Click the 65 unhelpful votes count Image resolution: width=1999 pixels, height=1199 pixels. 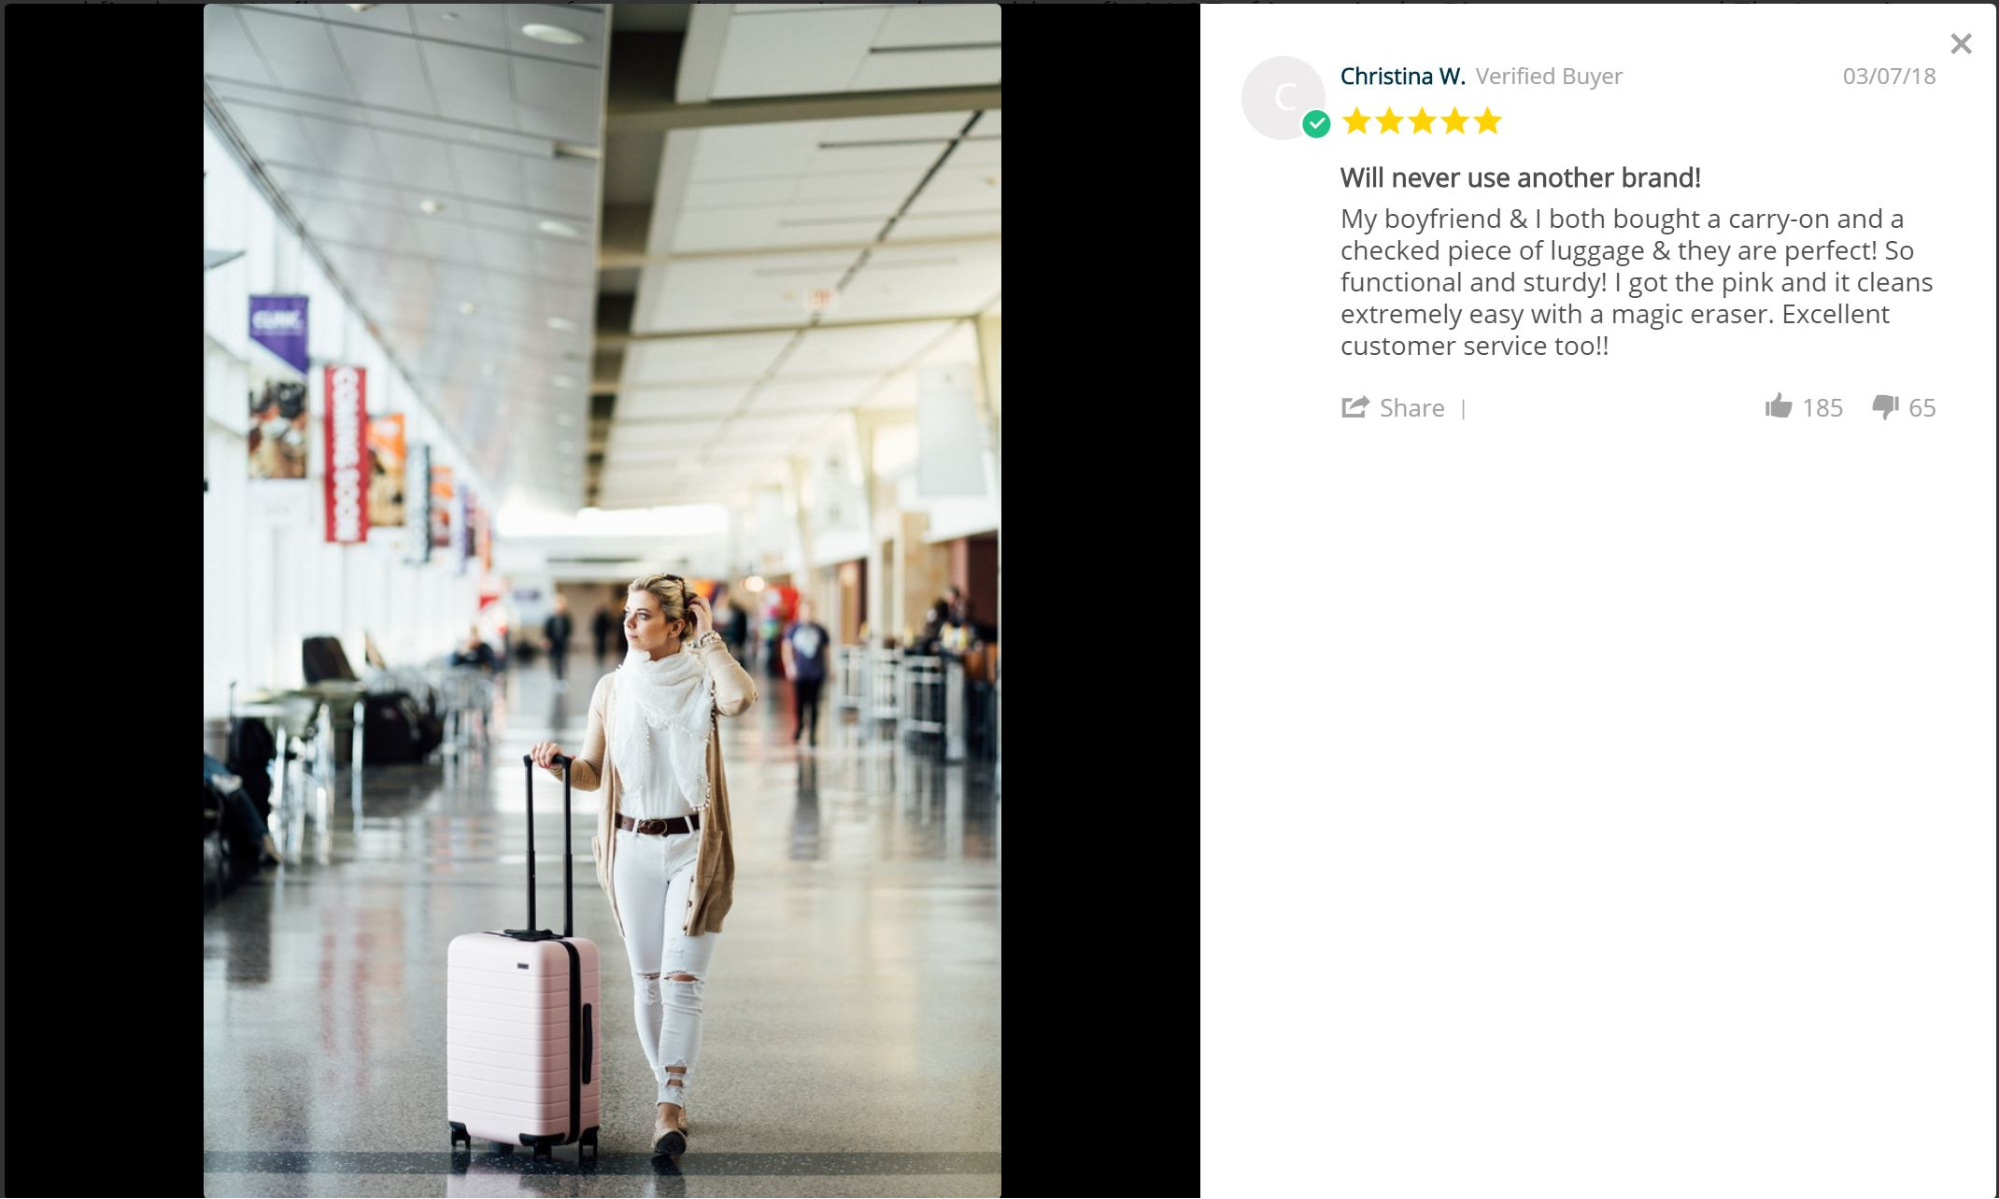coord(1922,408)
